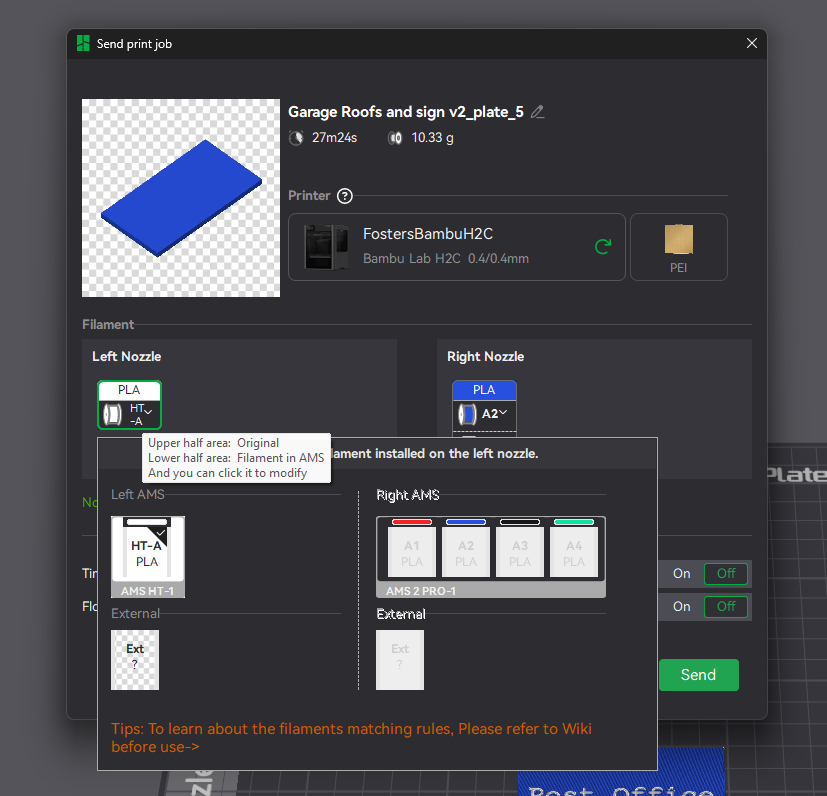Click the filament weight spool icon
The image size is (827, 796).
pos(395,138)
